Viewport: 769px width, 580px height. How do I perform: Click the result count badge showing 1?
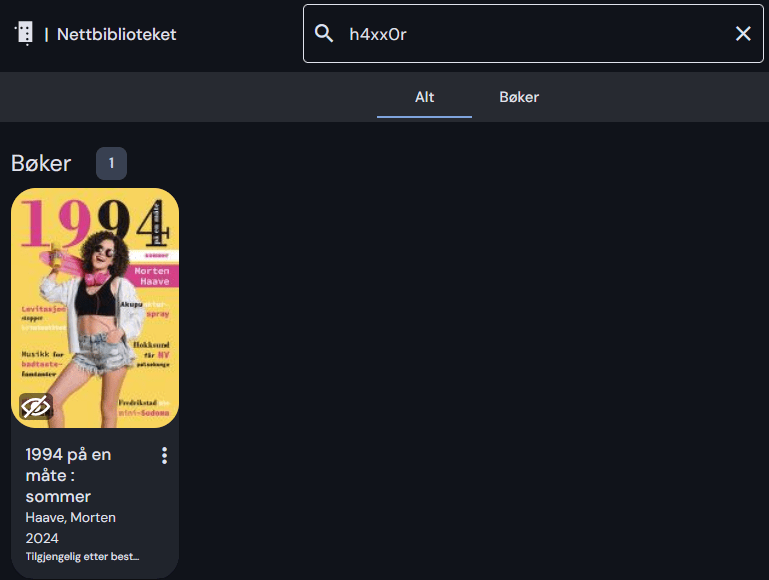tap(111, 163)
